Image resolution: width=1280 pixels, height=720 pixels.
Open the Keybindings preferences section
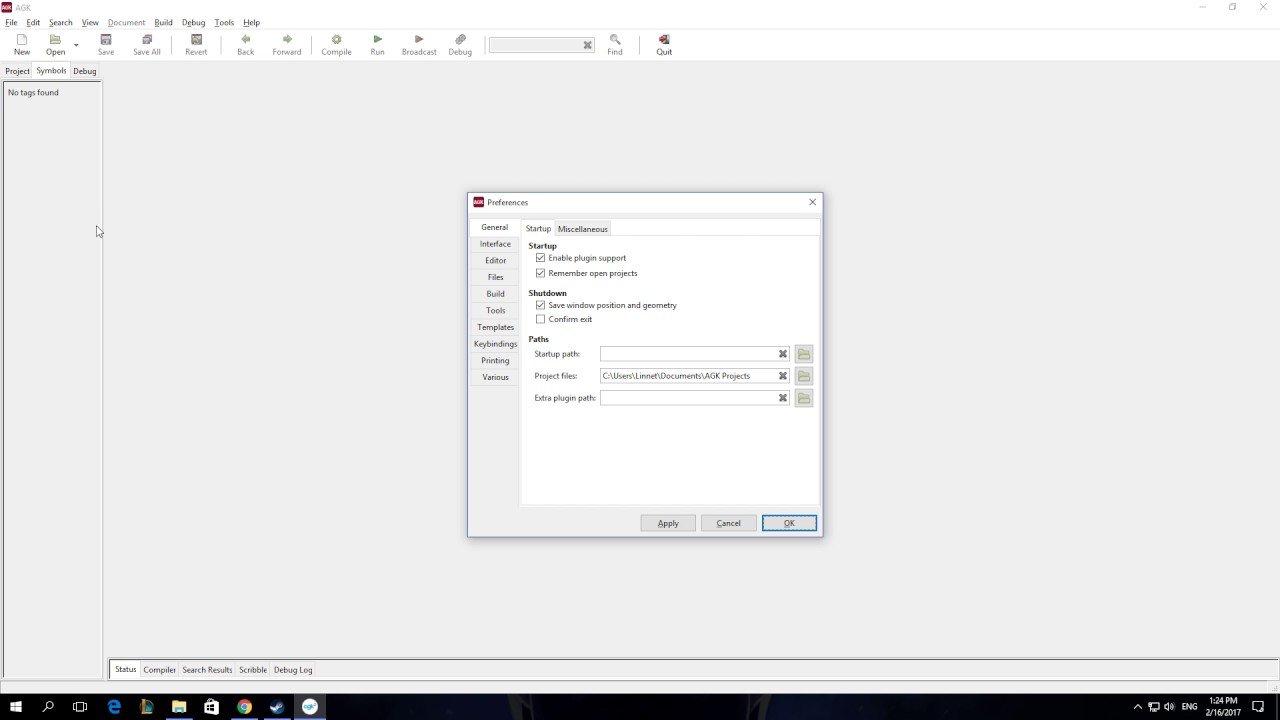click(495, 344)
